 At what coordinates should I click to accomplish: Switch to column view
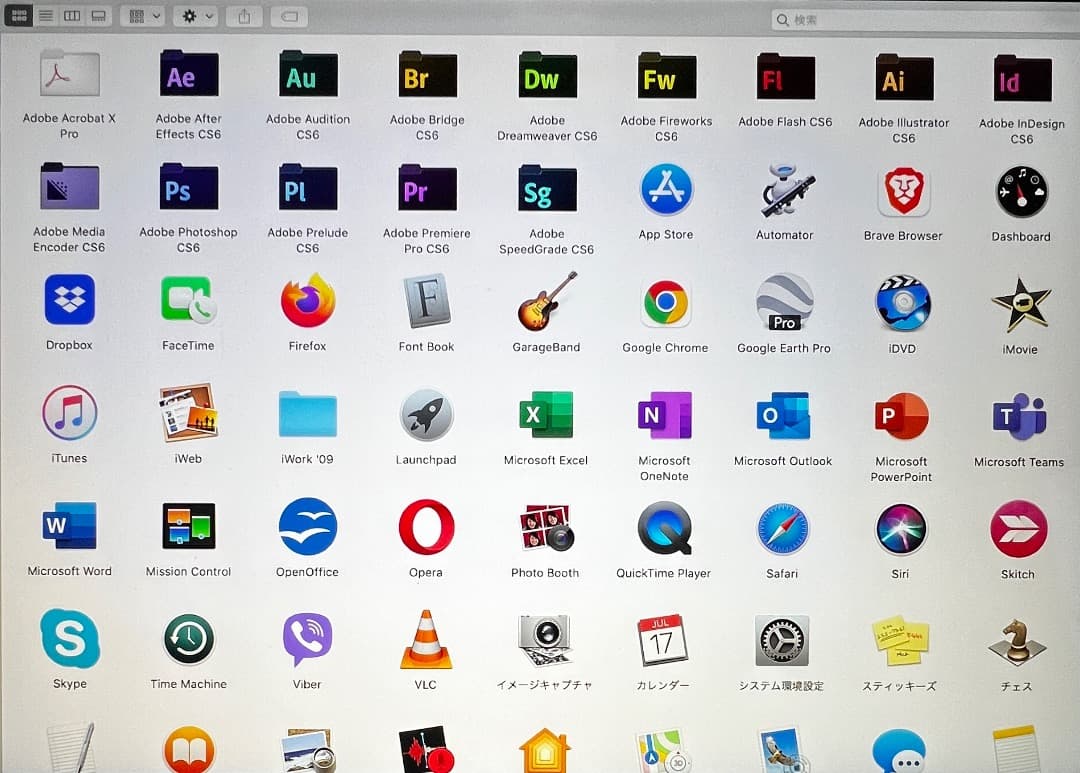click(x=71, y=15)
